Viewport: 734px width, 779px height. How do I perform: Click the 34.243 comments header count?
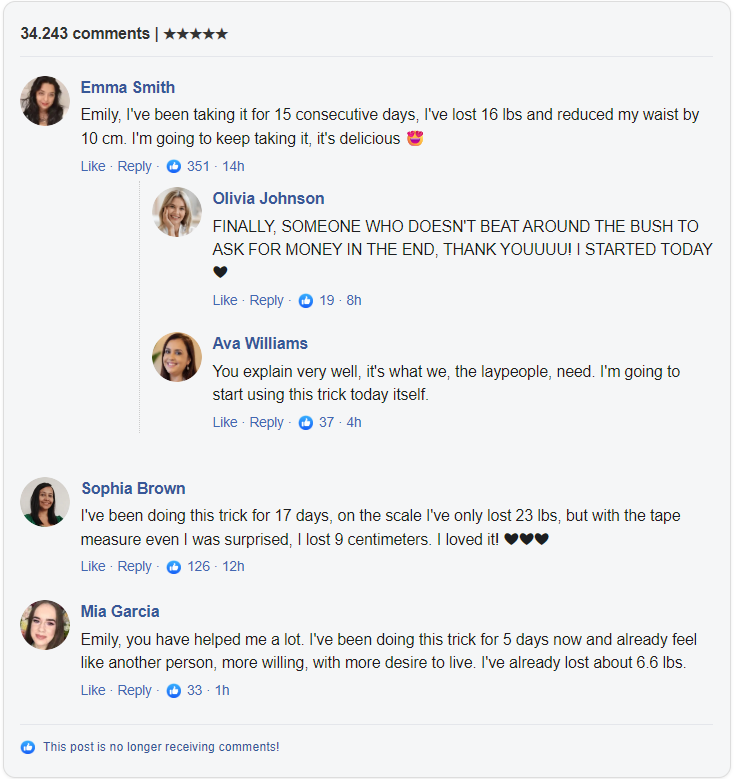click(85, 33)
